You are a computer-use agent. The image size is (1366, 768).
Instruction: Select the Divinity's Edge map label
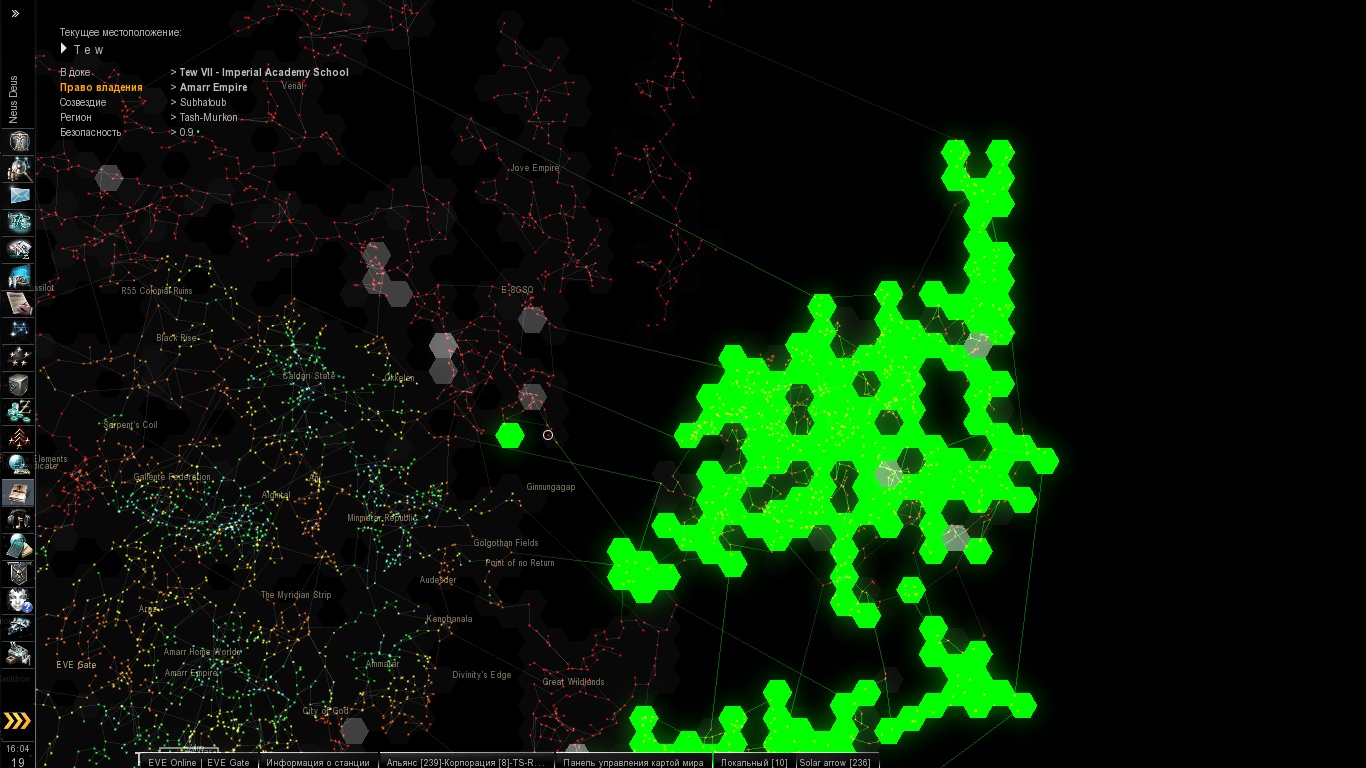[481, 675]
